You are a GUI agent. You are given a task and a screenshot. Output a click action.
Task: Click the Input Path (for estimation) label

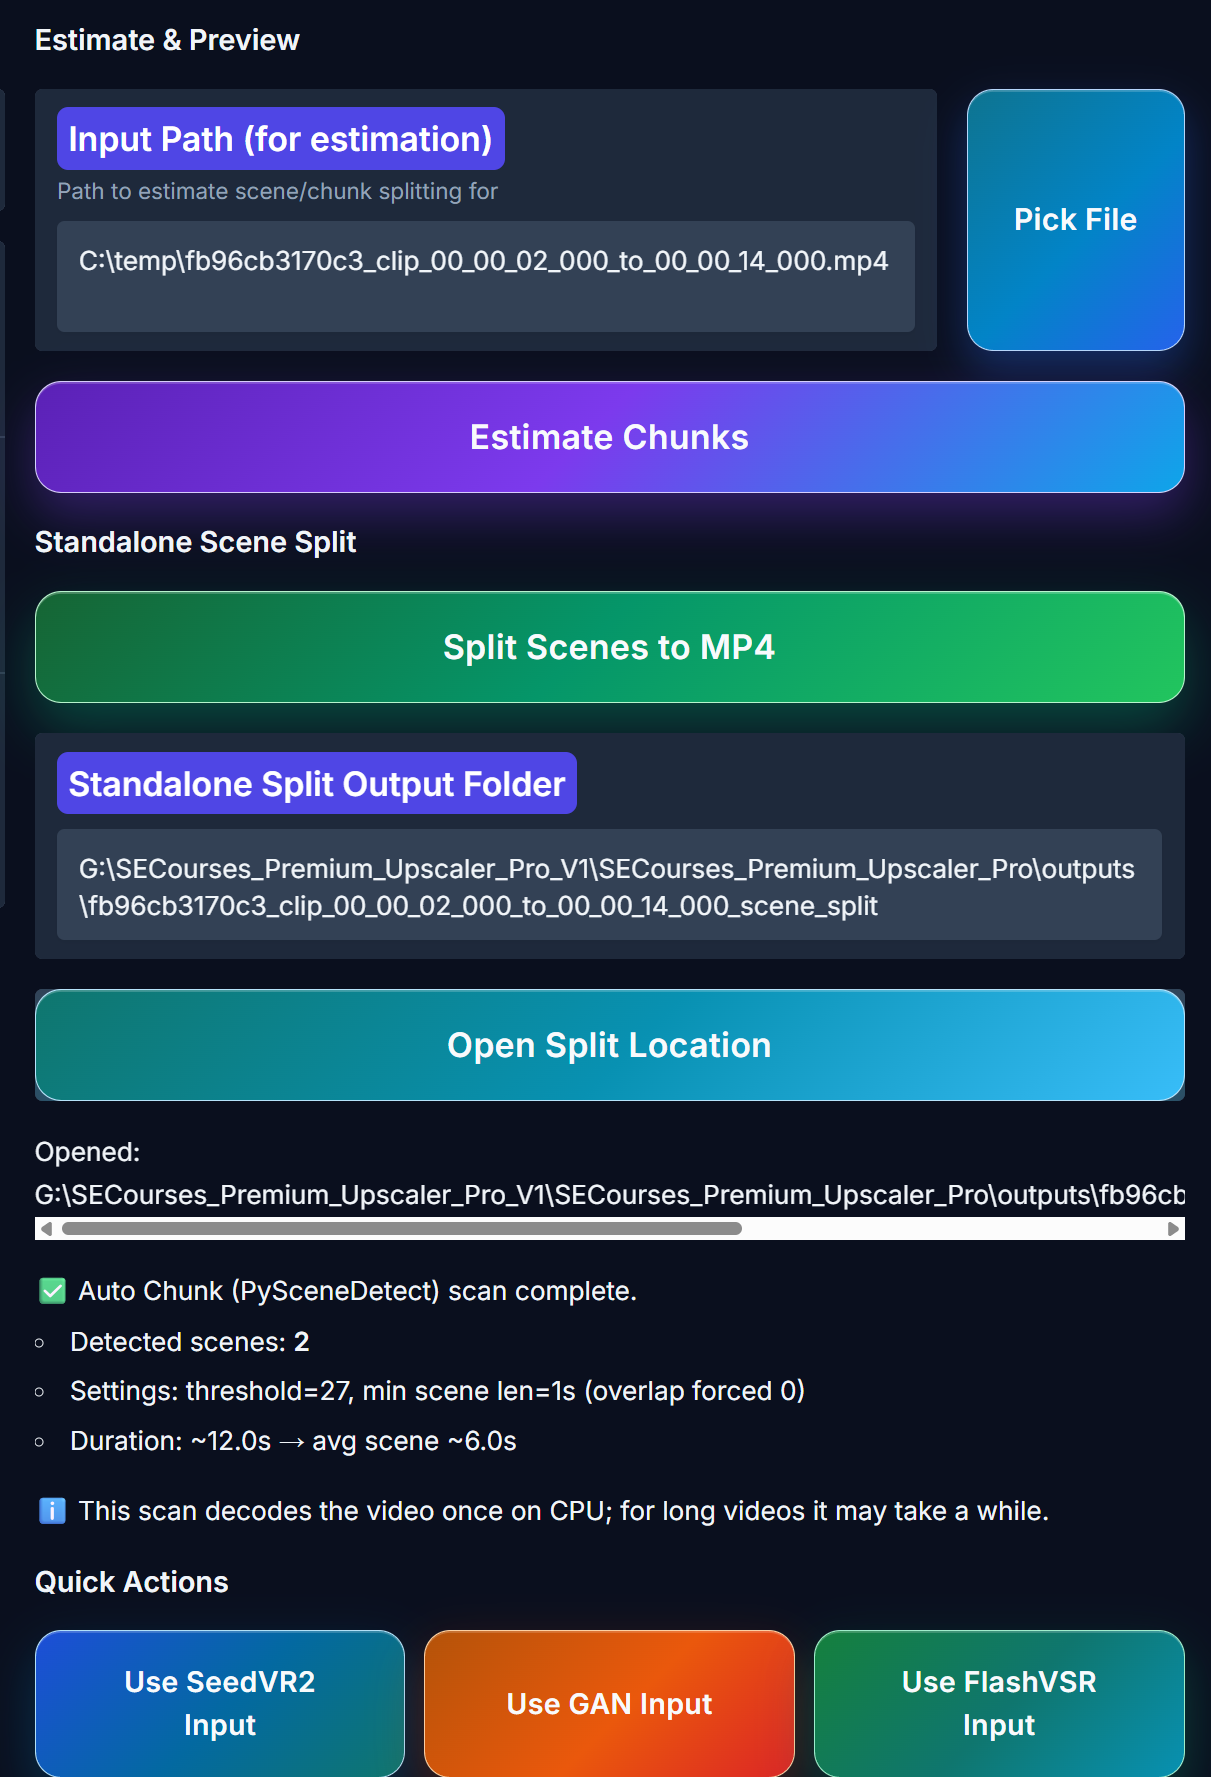pyautogui.click(x=281, y=139)
